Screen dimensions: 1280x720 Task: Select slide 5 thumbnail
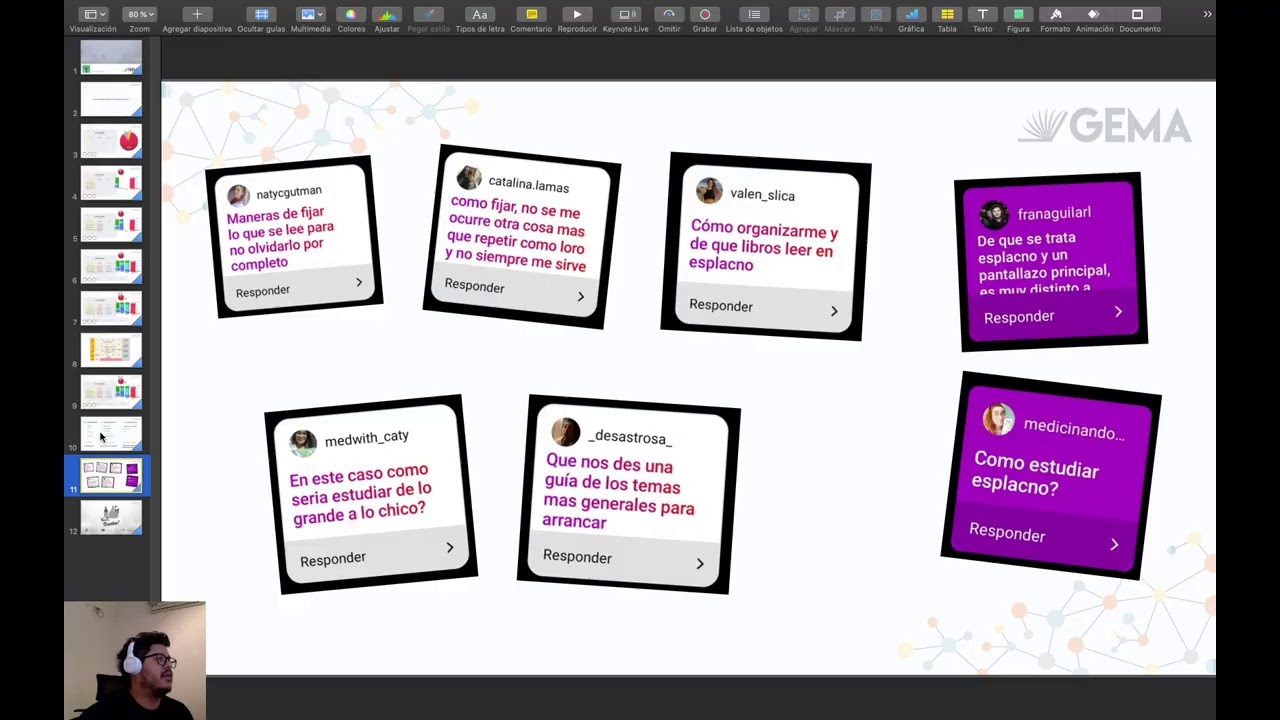coord(111,225)
